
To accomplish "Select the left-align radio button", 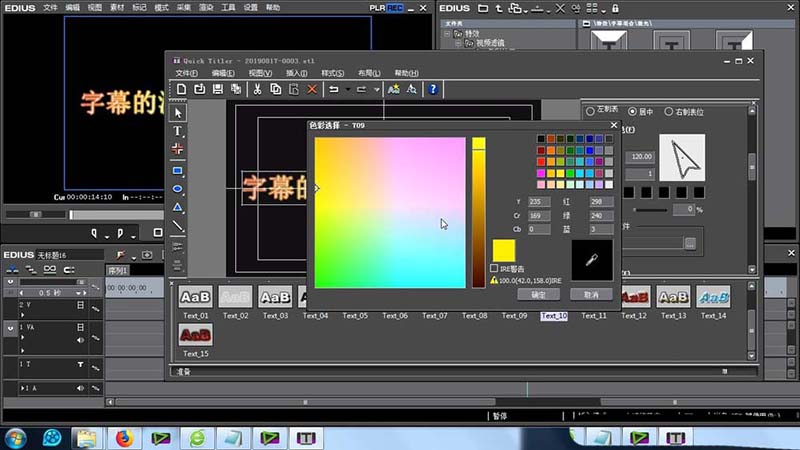I will coord(590,111).
